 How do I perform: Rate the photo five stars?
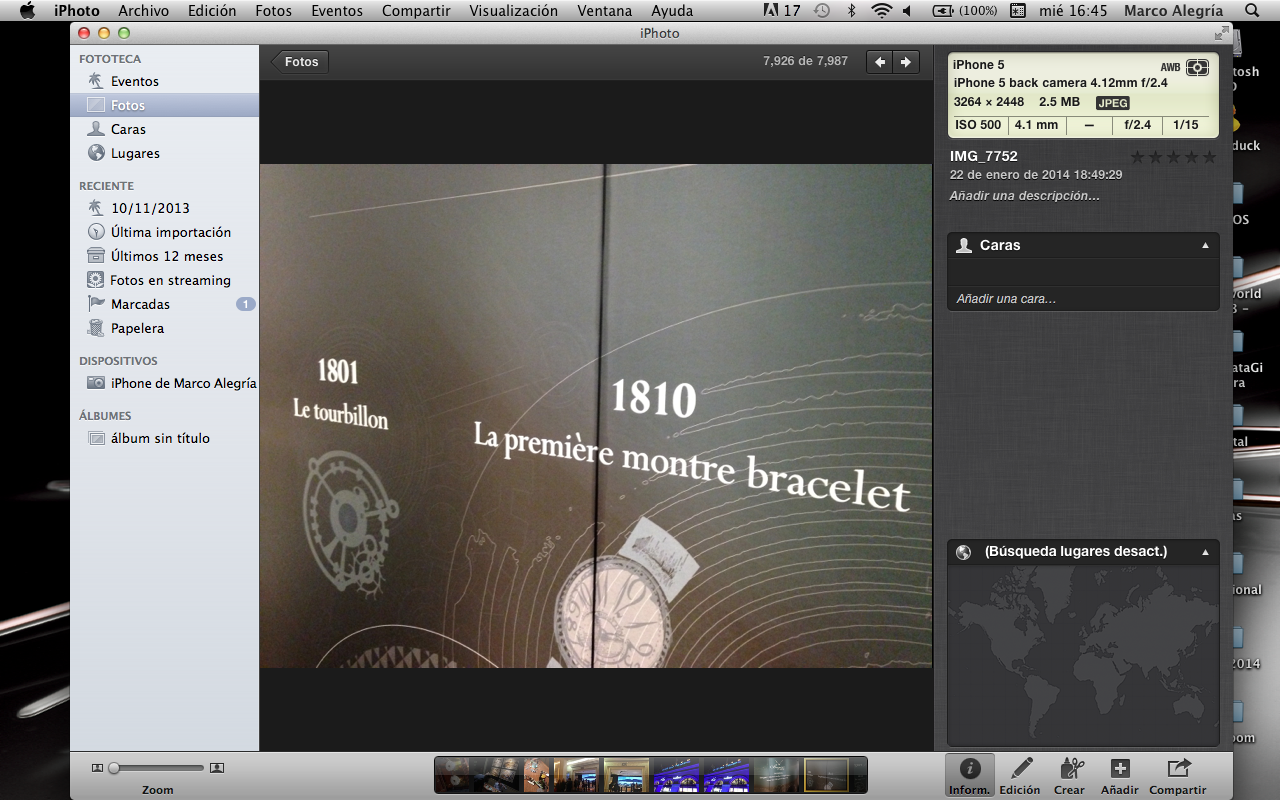click(x=1209, y=157)
